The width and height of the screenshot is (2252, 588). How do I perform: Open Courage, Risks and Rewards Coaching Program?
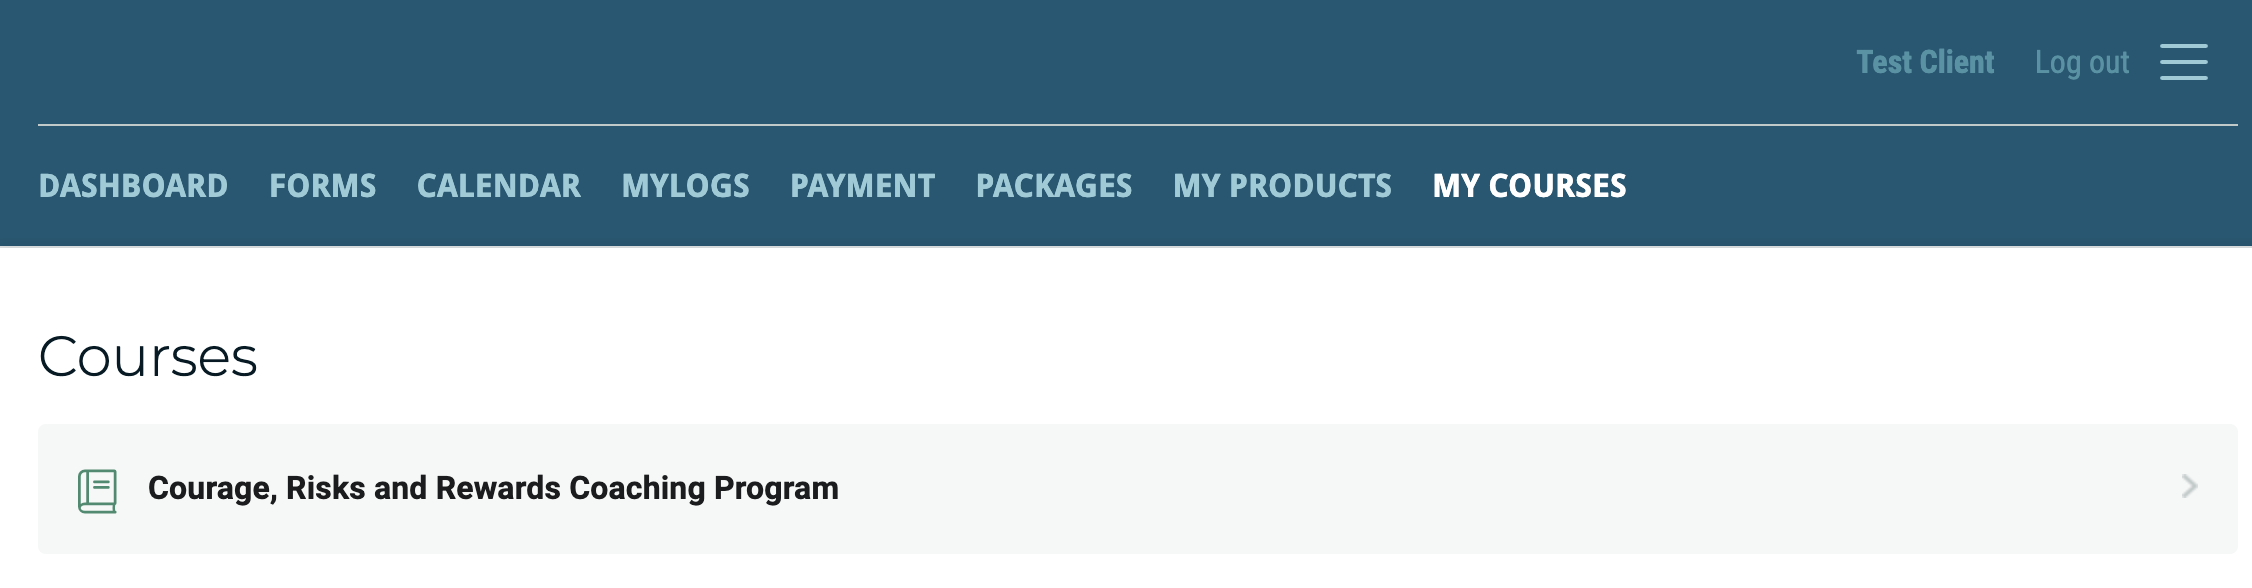(x=493, y=488)
